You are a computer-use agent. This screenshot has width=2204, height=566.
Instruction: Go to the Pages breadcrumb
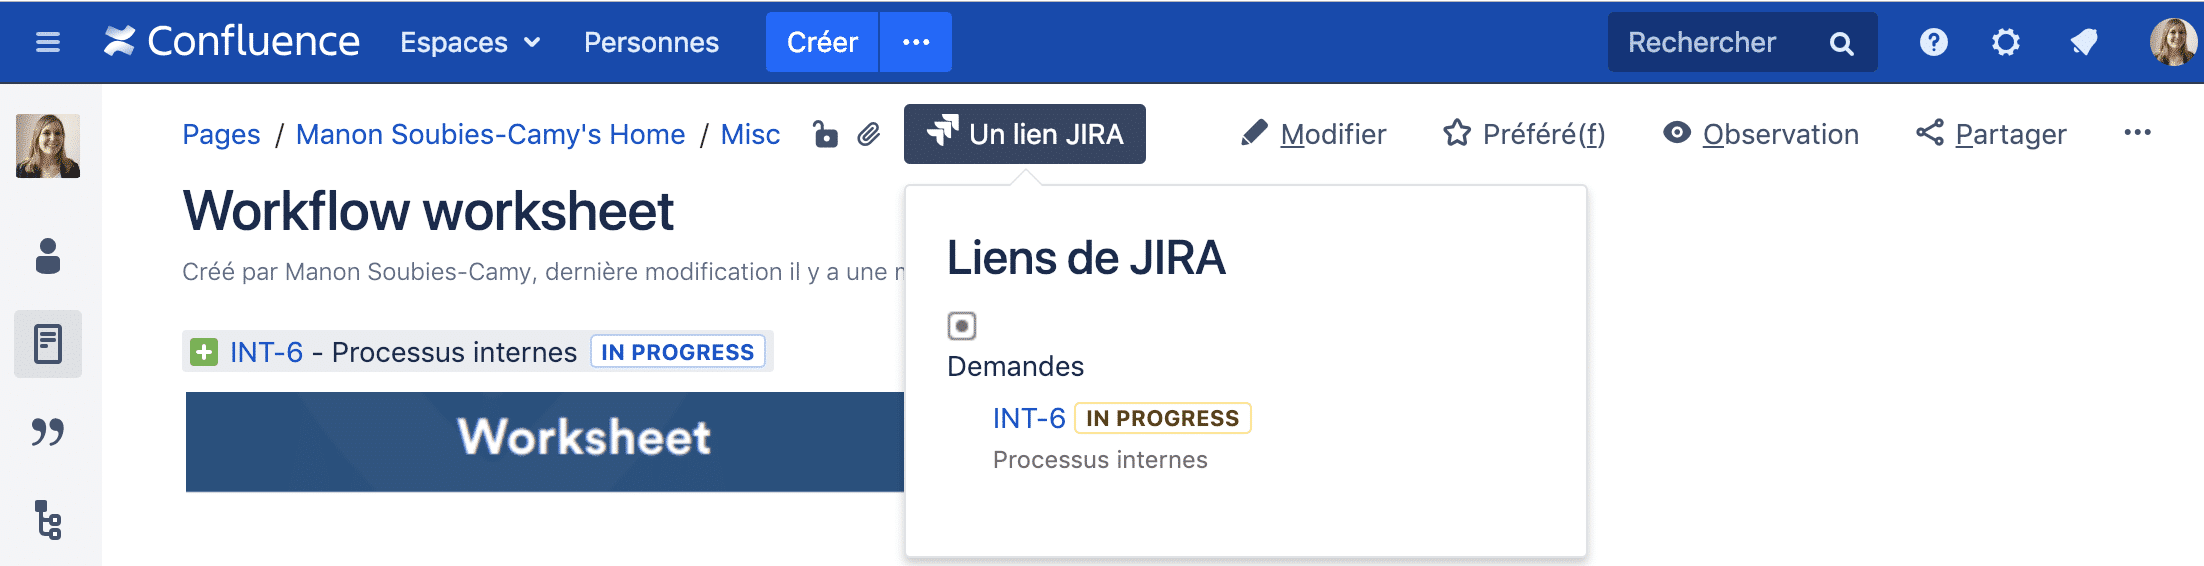pos(221,134)
